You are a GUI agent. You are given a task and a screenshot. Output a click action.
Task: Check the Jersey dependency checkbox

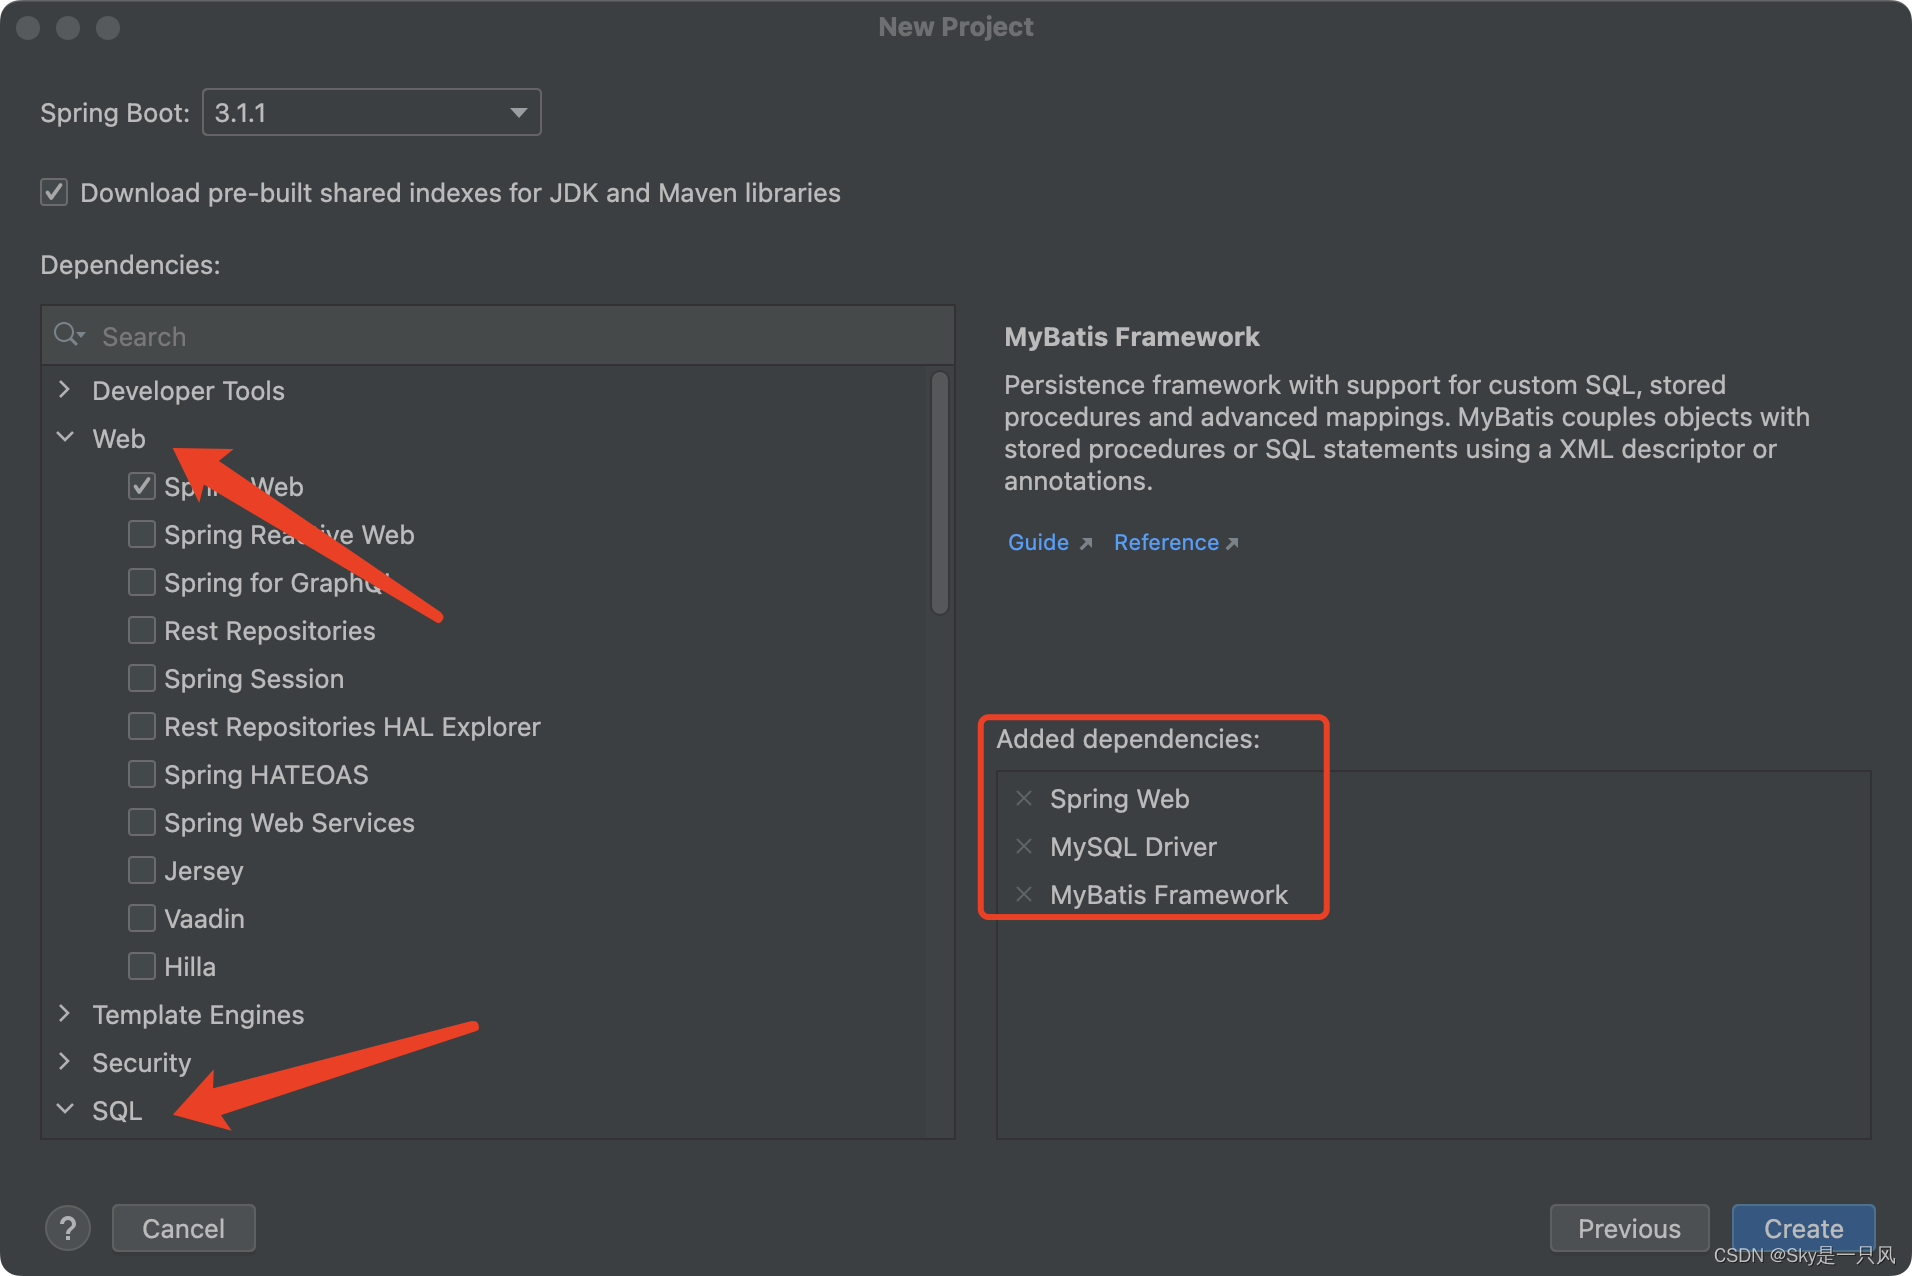pyautogui.click(x=142, y=870)
